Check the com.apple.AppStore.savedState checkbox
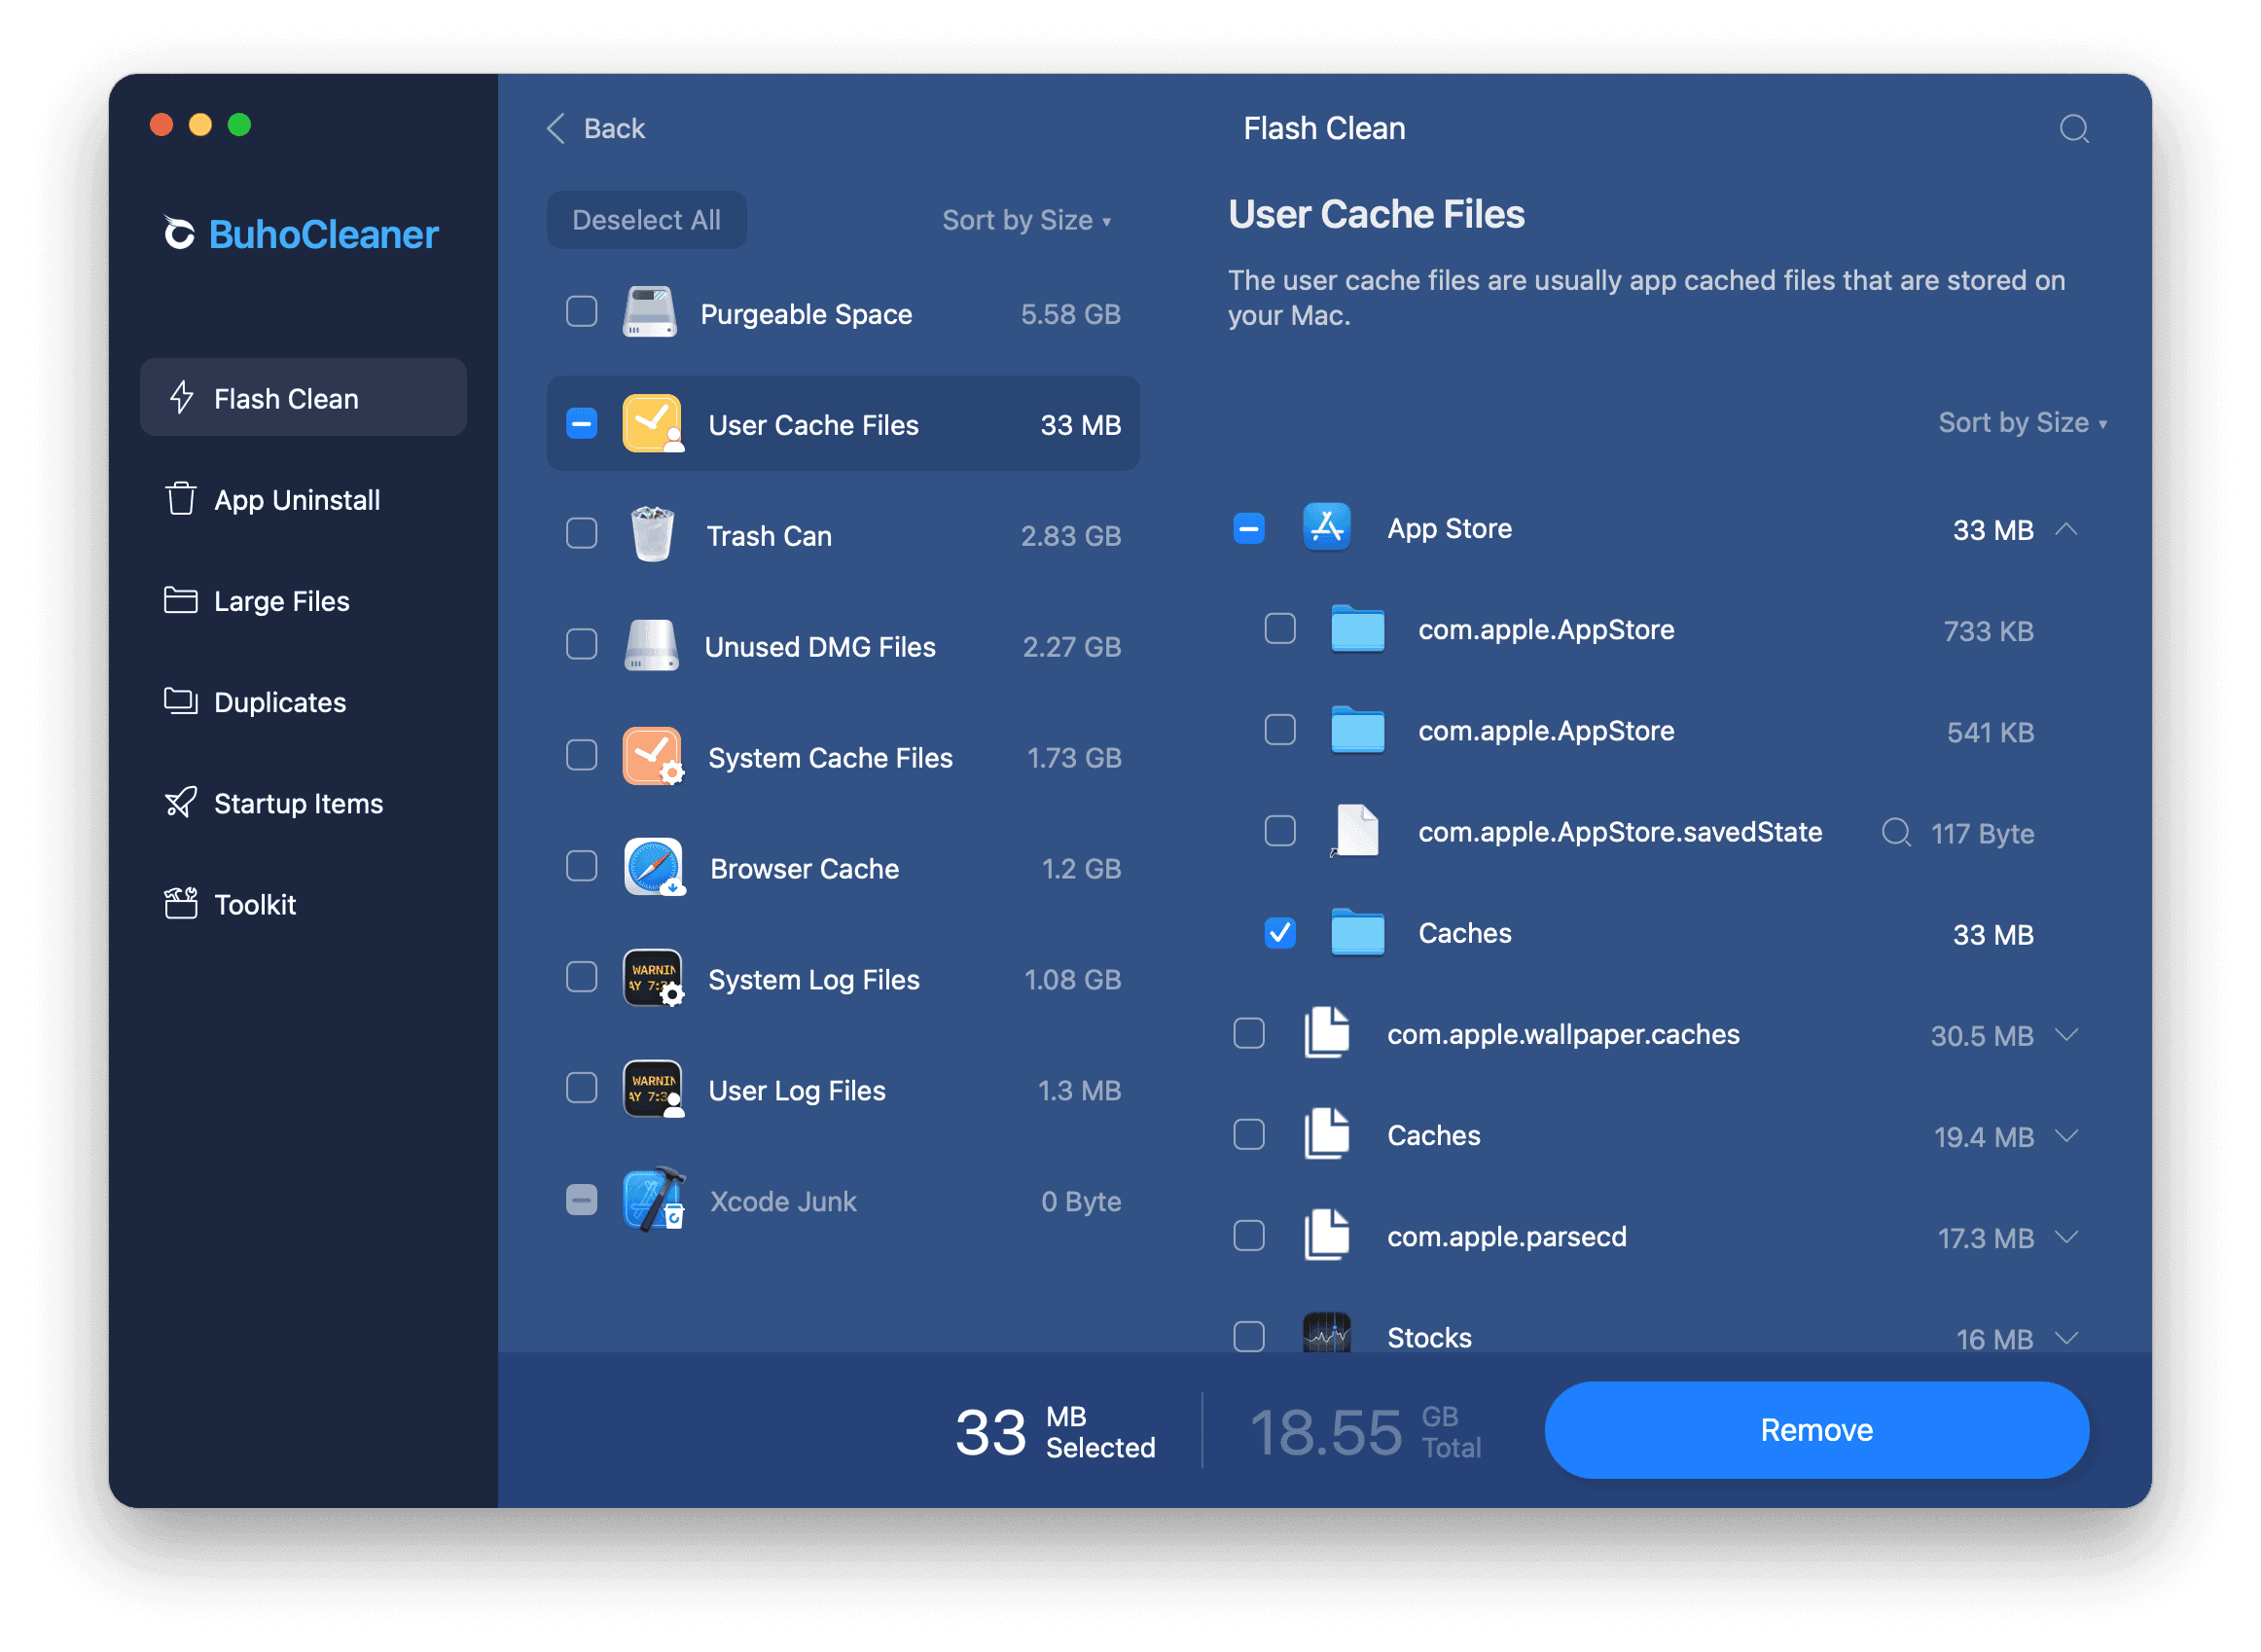Image resolution: width=2261 pixels, height=1652 pixels. [1280, 832]
